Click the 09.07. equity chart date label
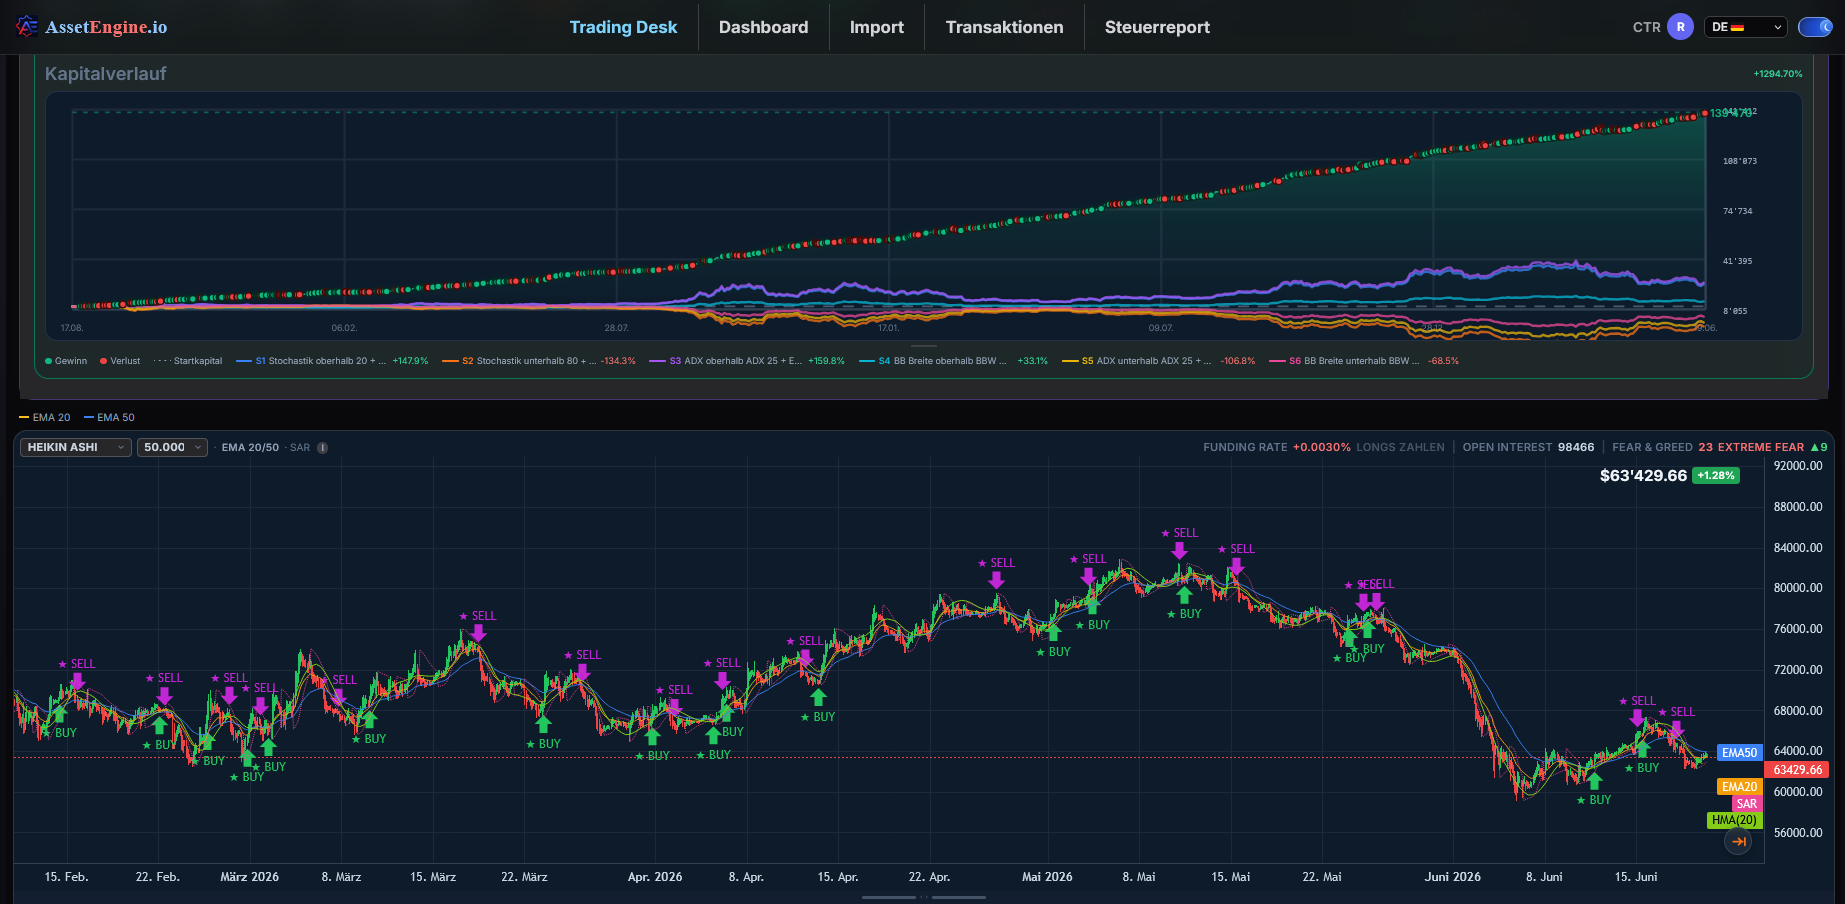This screenshot has width=1845, height=904. (x=1160, y=328)
